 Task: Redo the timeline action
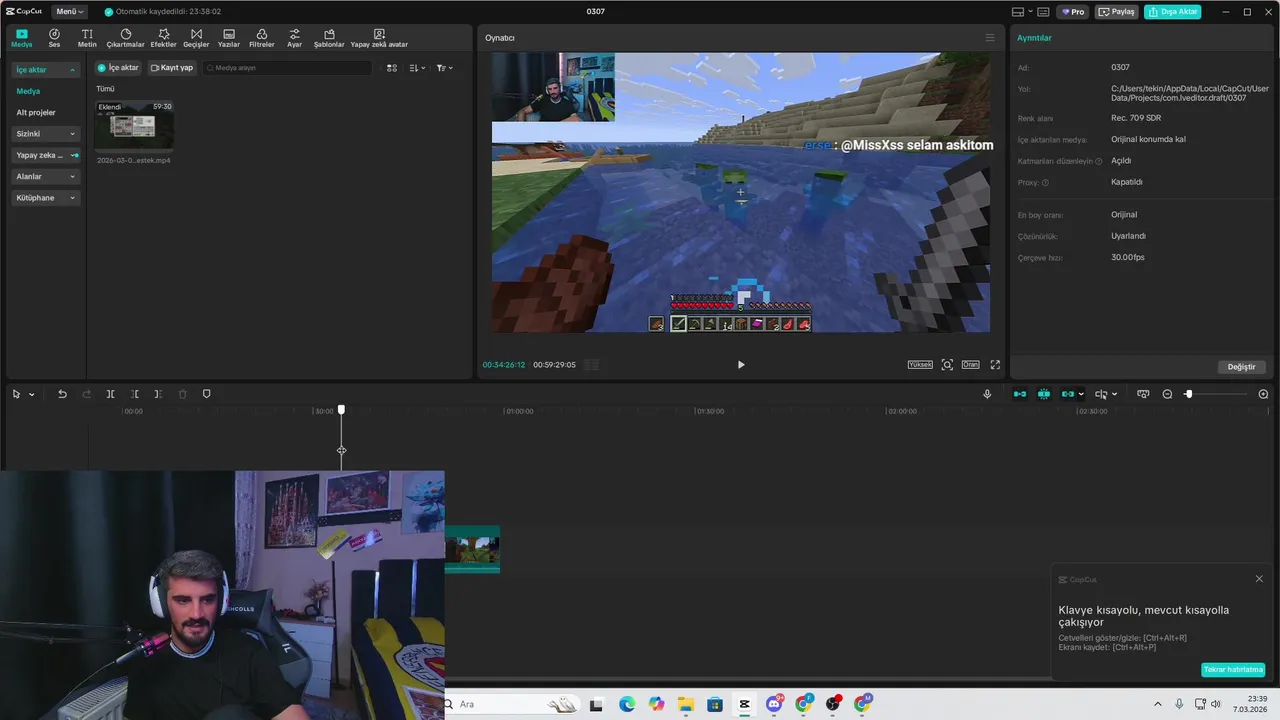tap(86, 394)
